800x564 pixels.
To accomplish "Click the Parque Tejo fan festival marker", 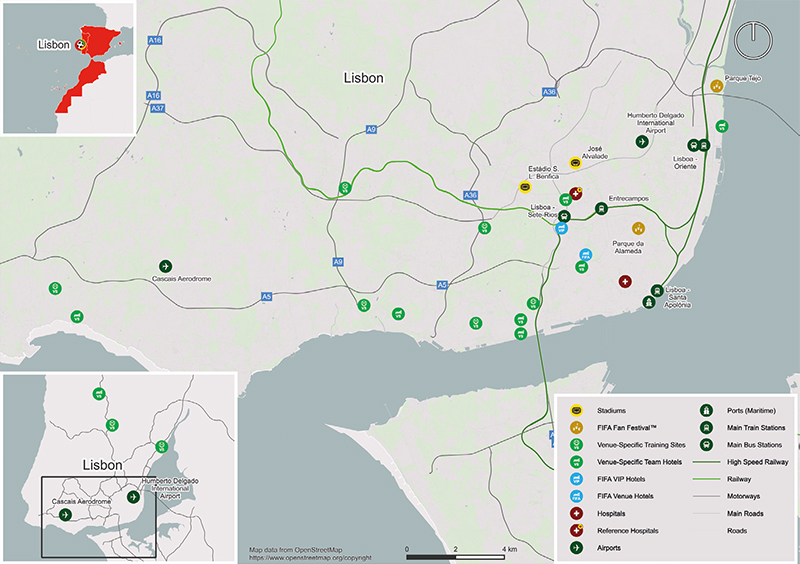I will click(x=717, y=86).
